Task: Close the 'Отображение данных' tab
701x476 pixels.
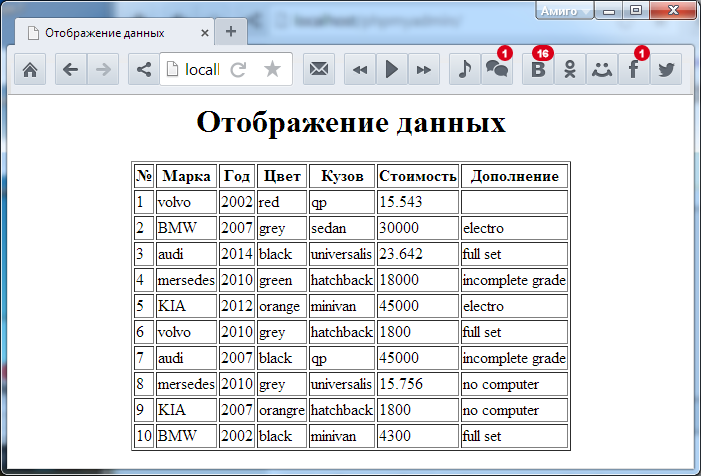Action: click(x=206, y=32)
